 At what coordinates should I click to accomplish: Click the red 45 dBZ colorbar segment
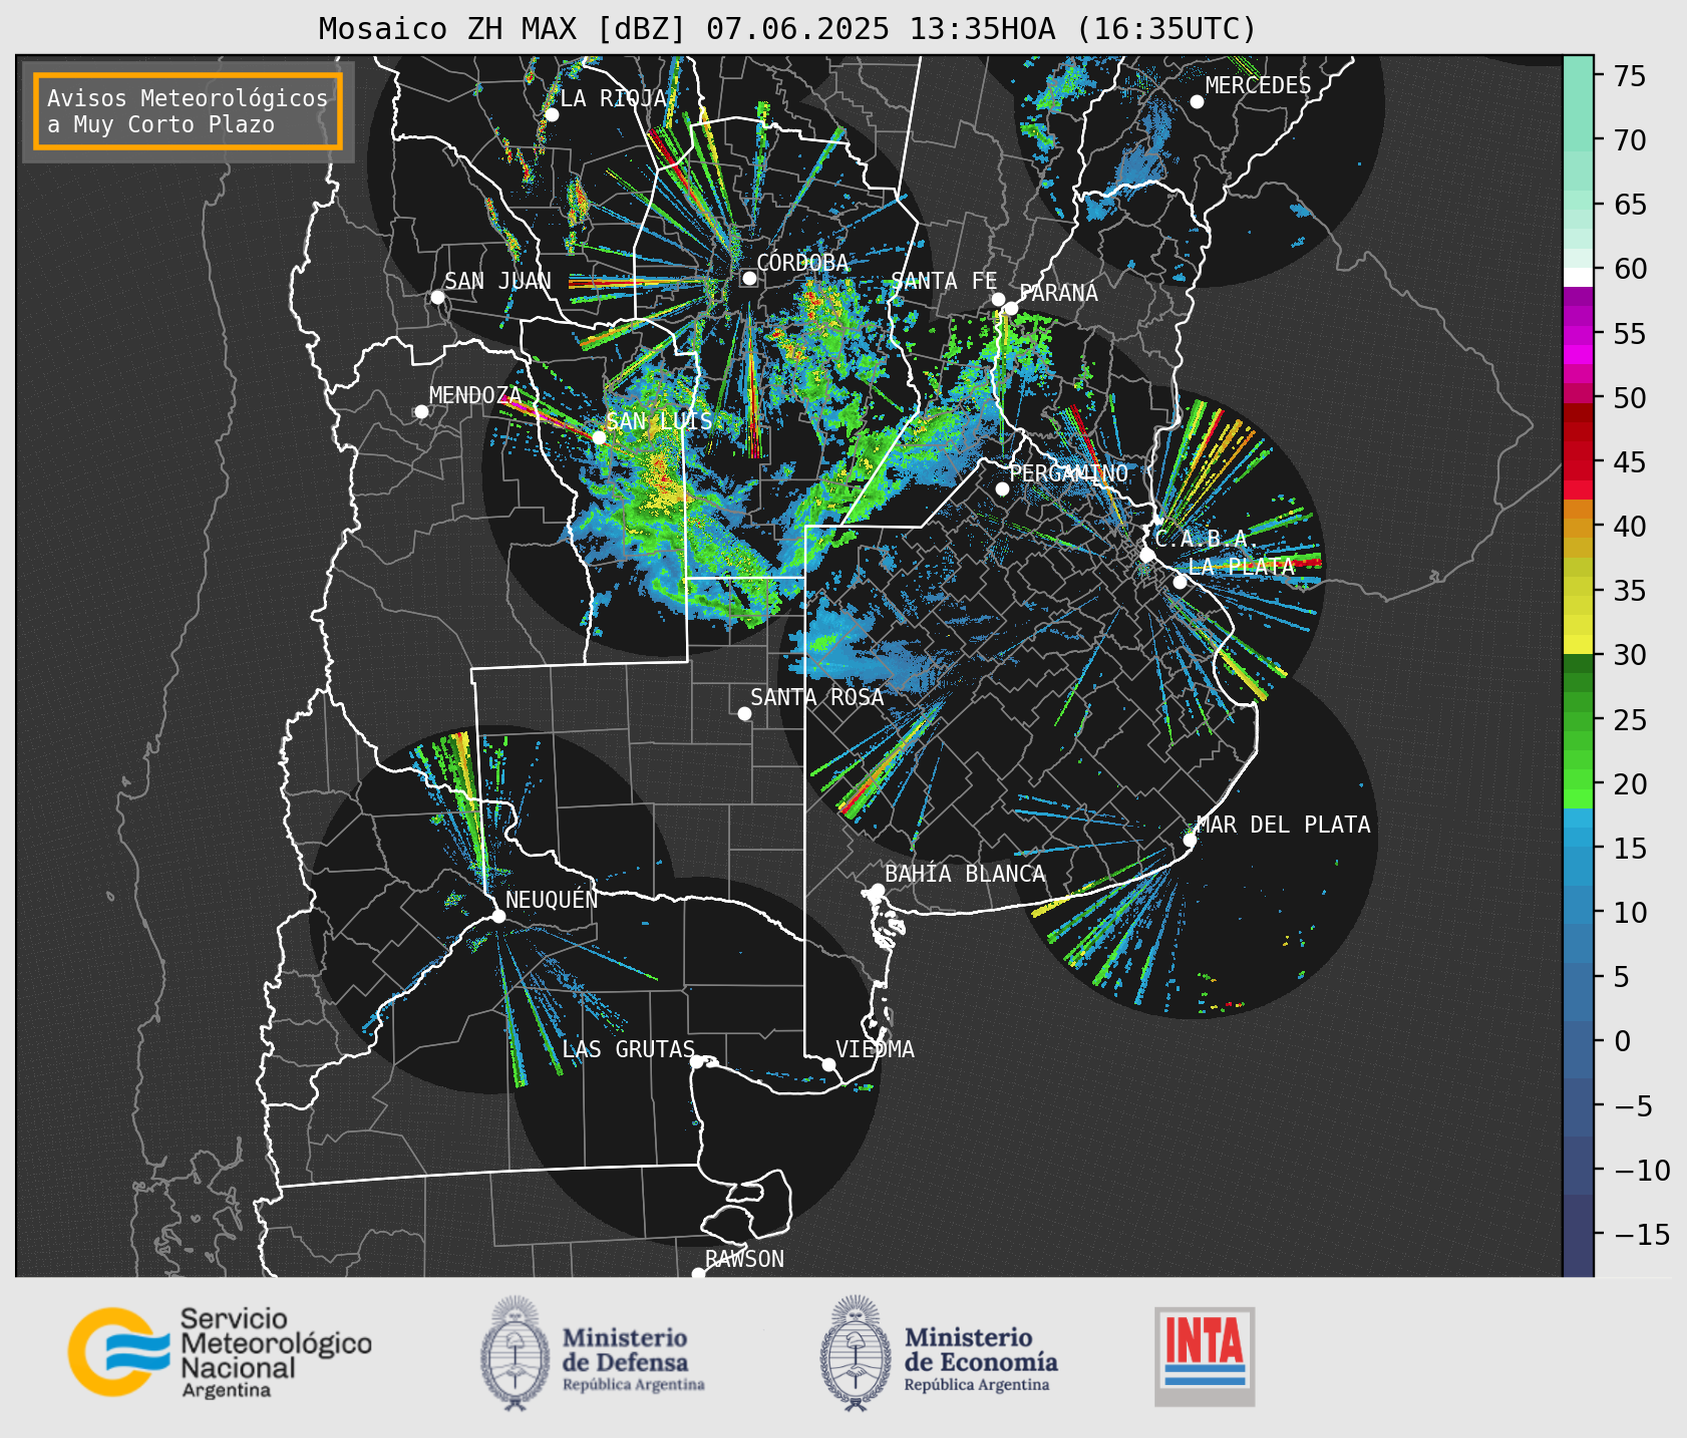coord(1578,463)
